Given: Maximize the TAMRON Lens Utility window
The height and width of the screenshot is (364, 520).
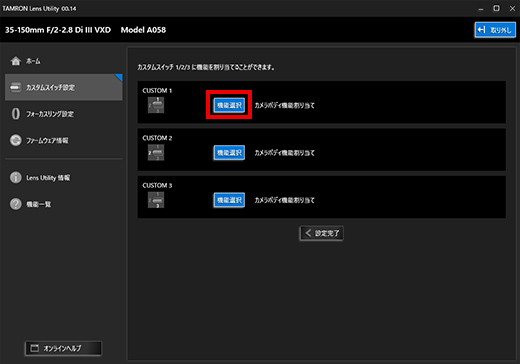Looking at the screenshot, I should pyautogui.click(x=496, y=8).
